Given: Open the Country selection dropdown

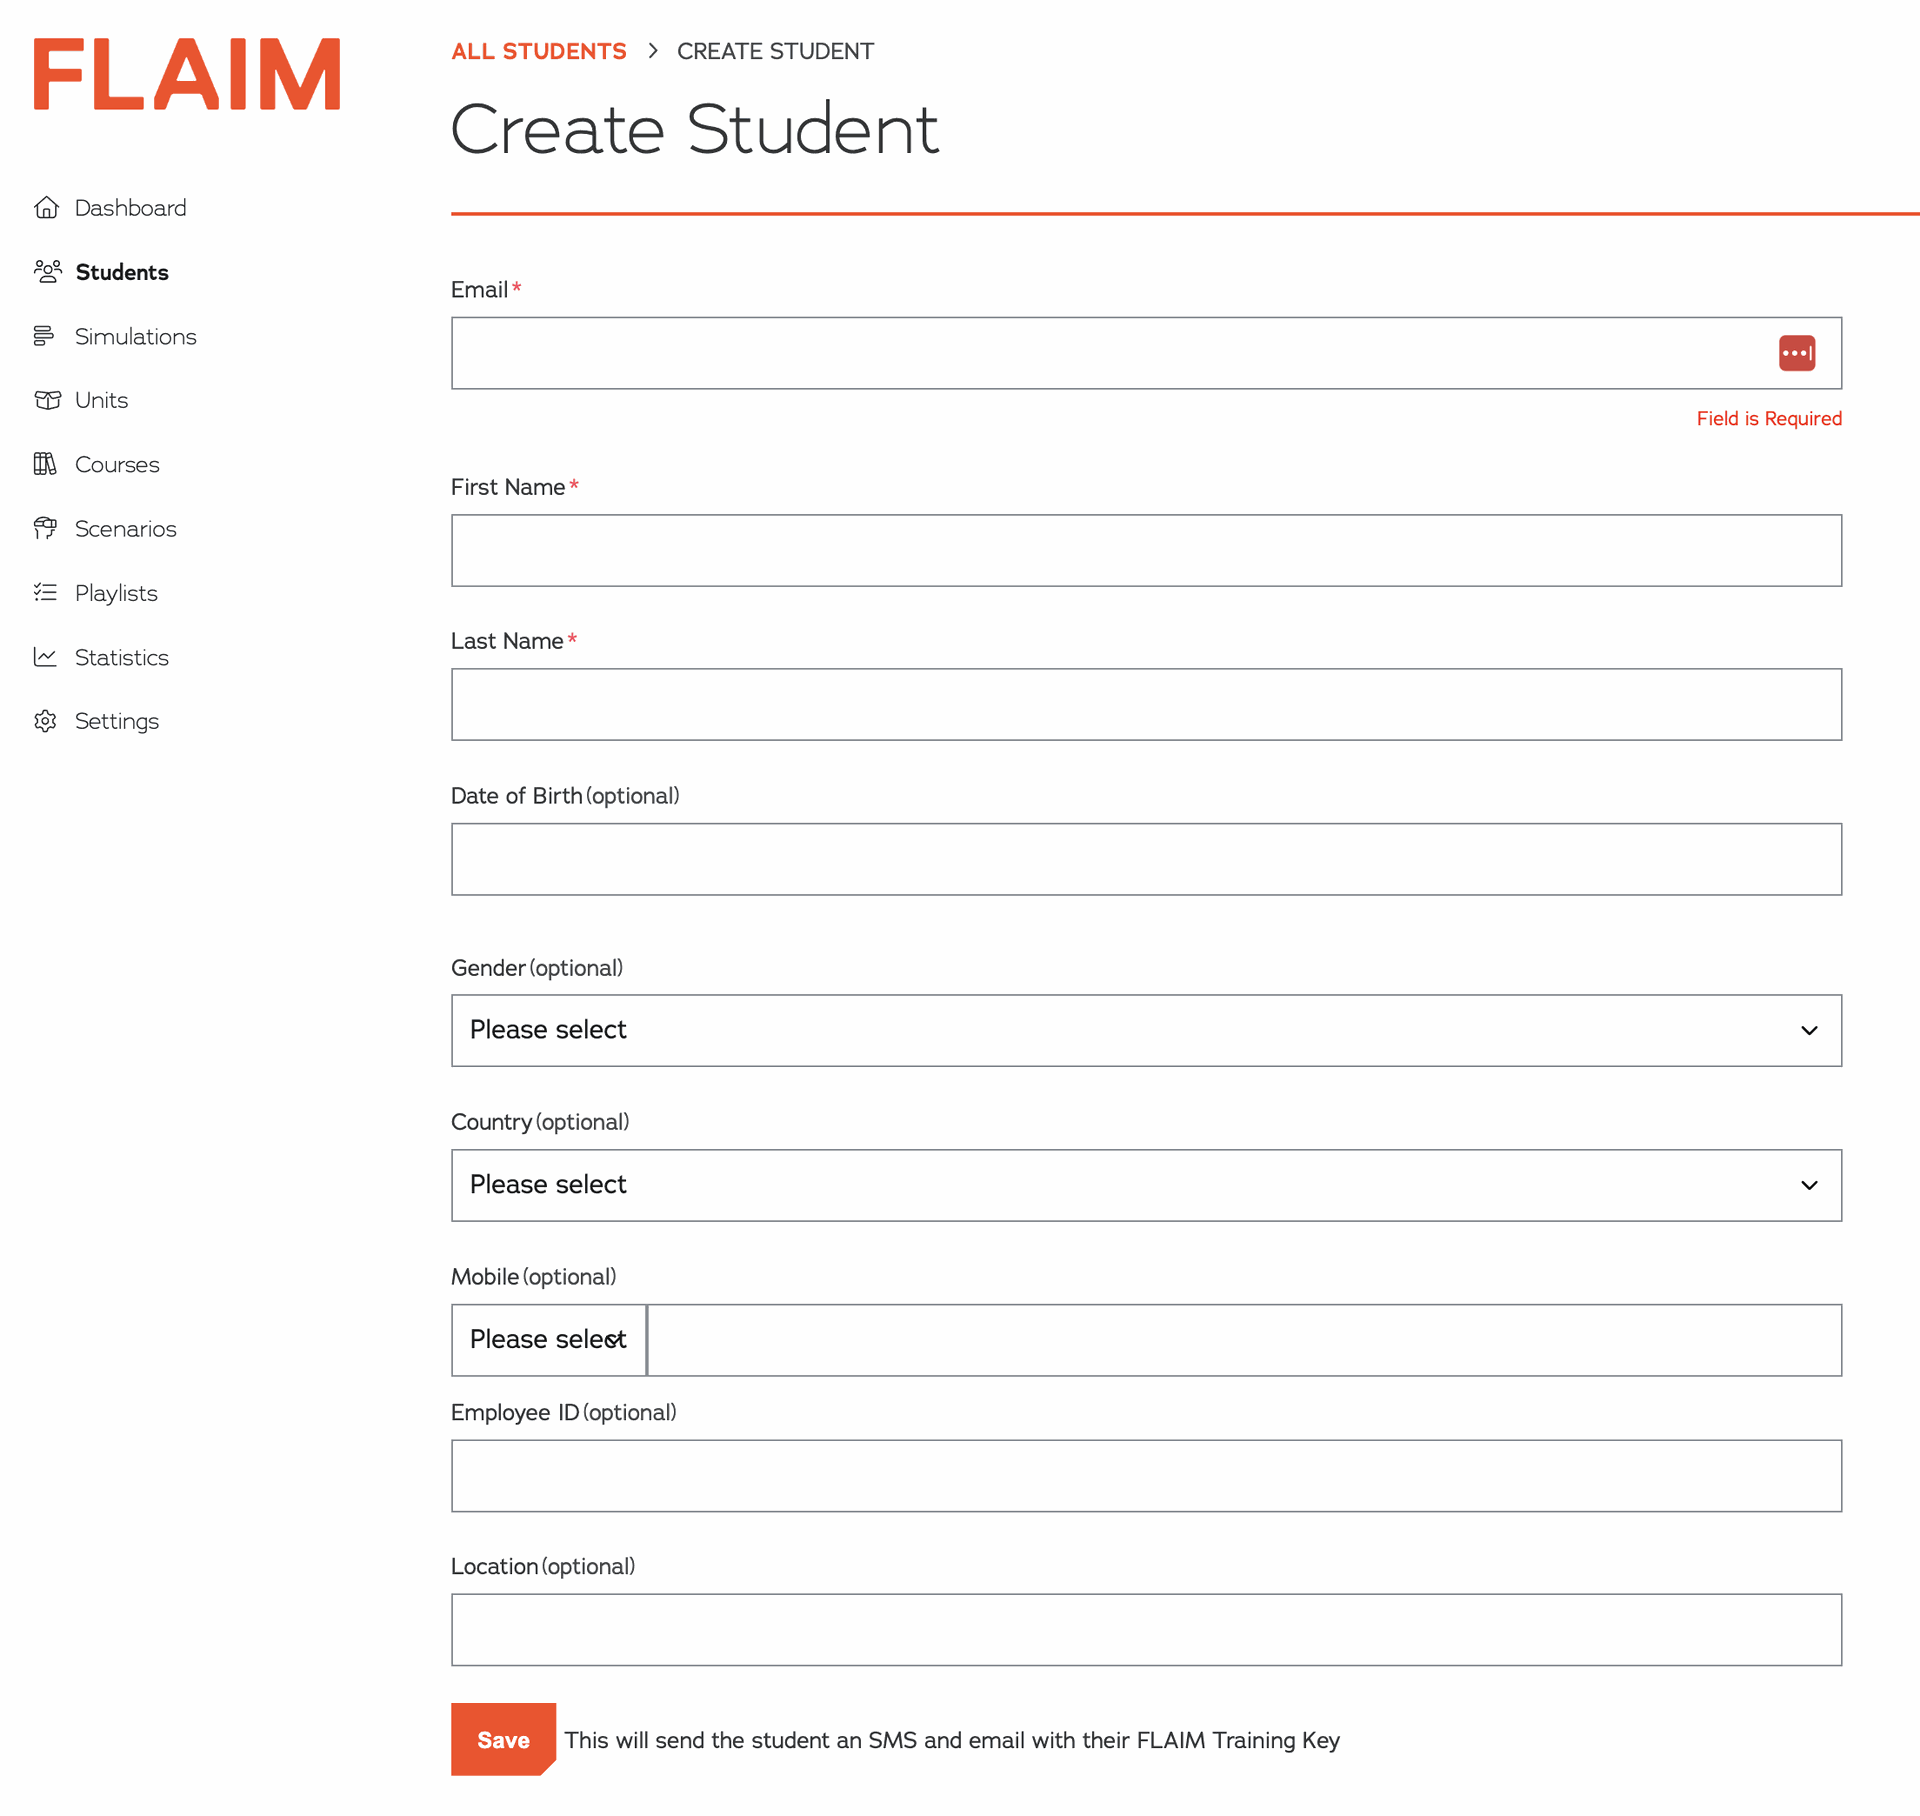Looking at the screenshot, I should (1146, 1185).
